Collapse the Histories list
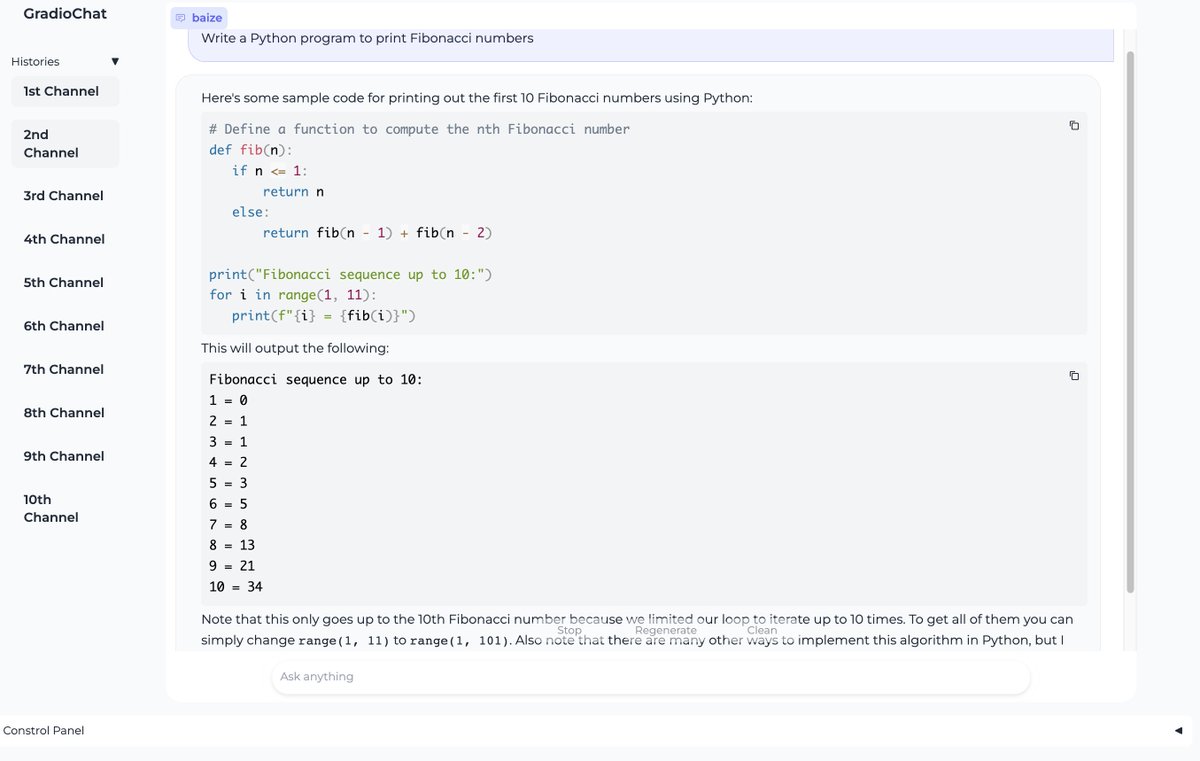Screen dimensions: 1200x761 115,62
